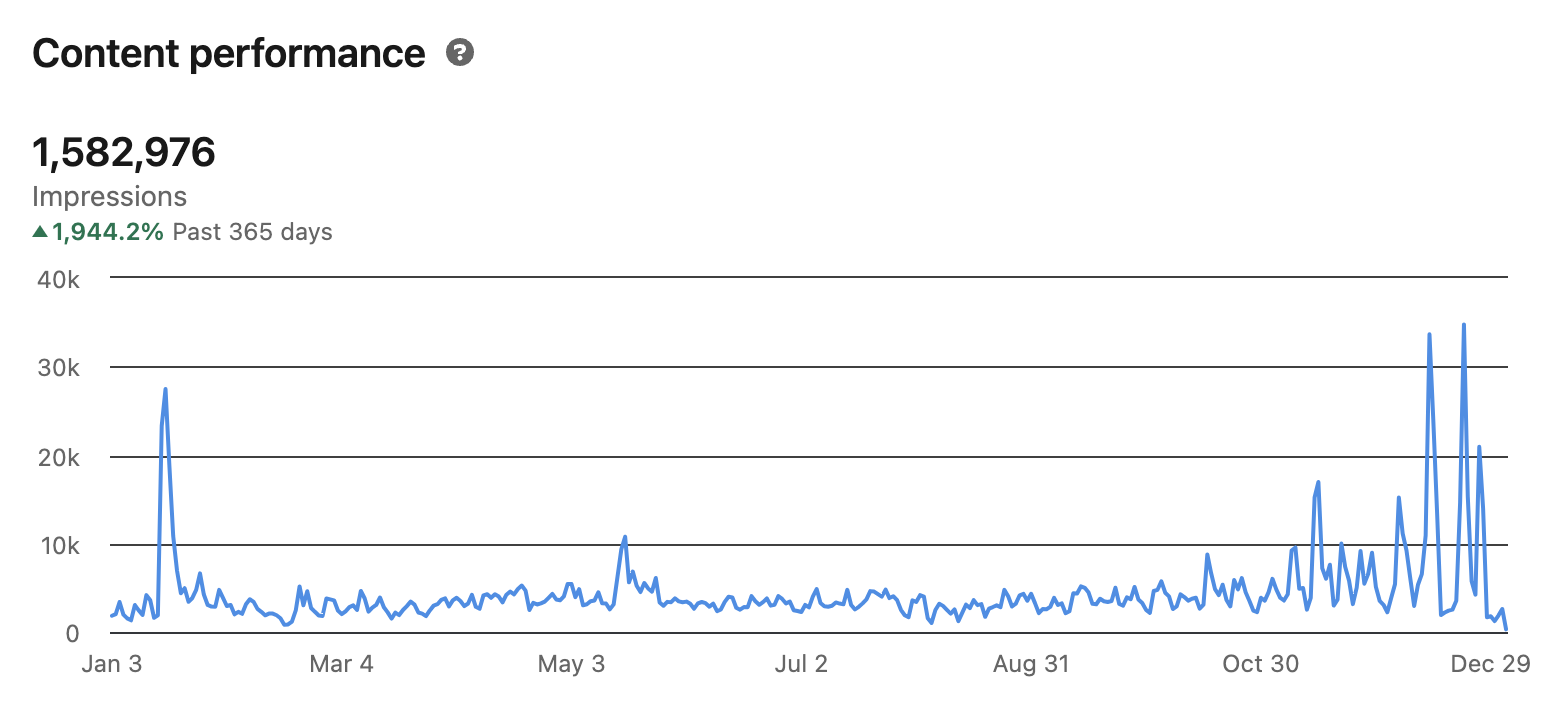Screen dimensions: 1562x712
Task: Click the Jul 2 date label
Action: point(802,664)
